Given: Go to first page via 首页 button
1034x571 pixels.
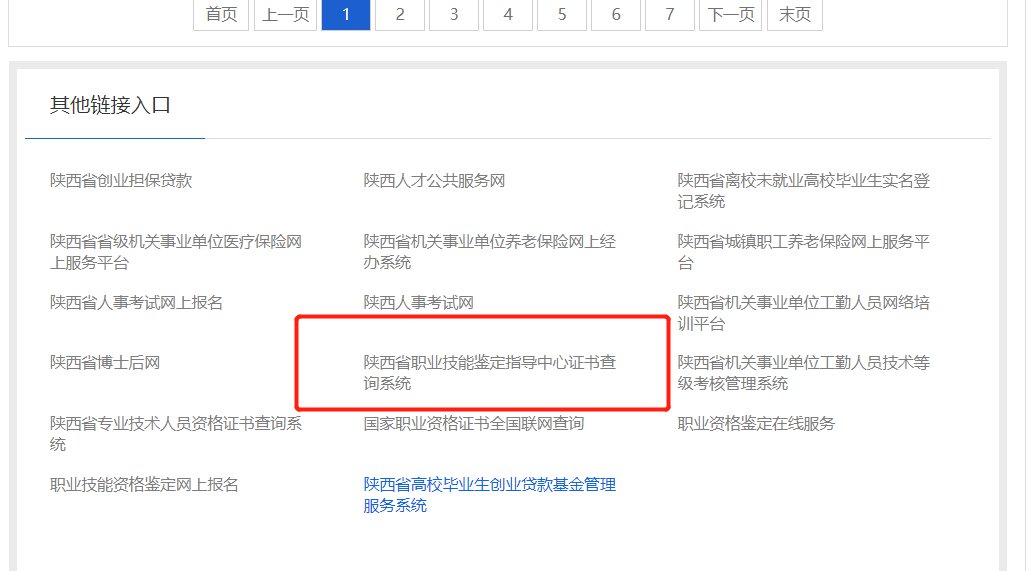Looking at the screenshot, I should [x=221, y=14].
